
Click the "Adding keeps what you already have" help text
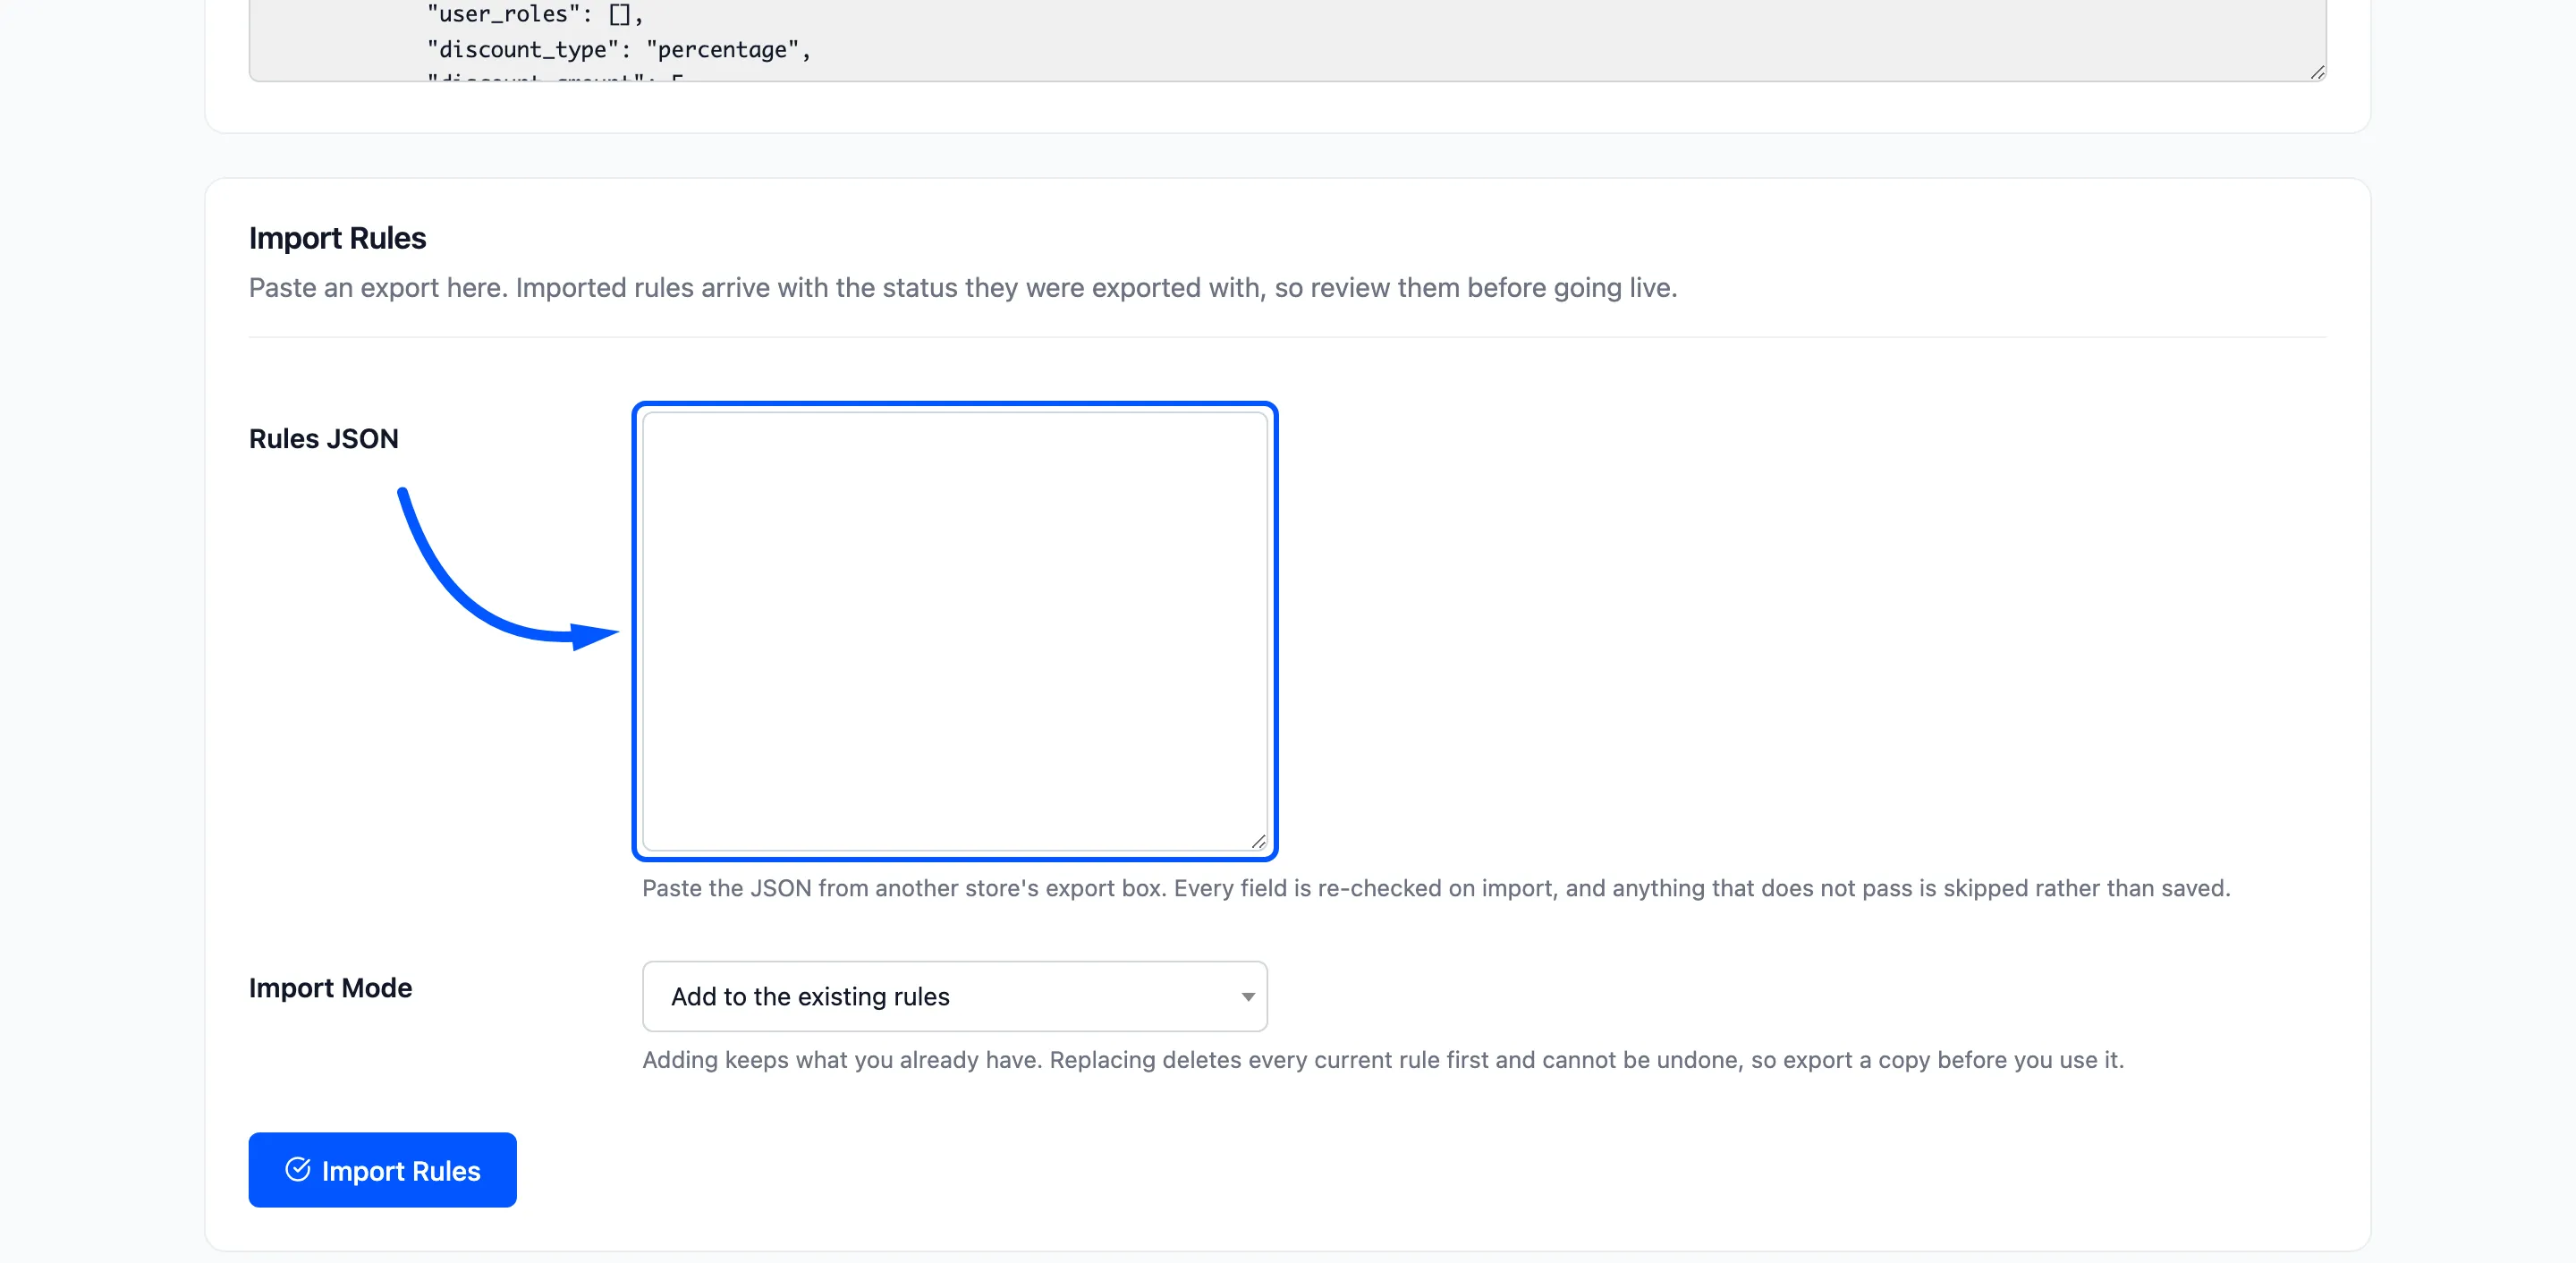click(1382, 1060)
